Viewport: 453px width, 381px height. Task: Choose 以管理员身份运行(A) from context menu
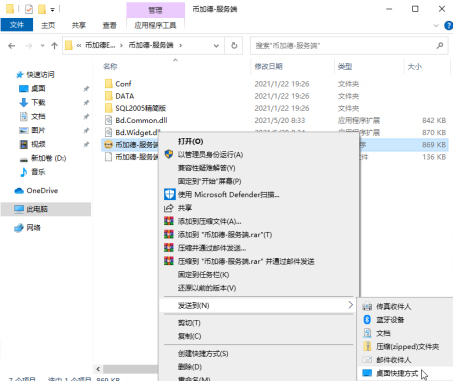[210, 155]
